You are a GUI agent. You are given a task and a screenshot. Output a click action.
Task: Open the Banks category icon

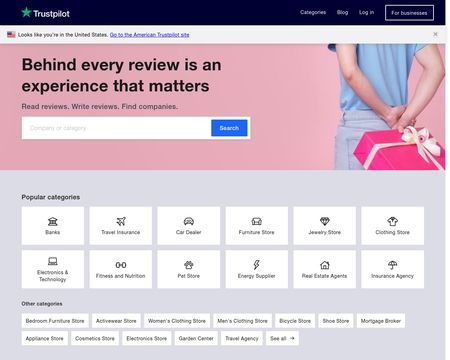pos(53,221)
